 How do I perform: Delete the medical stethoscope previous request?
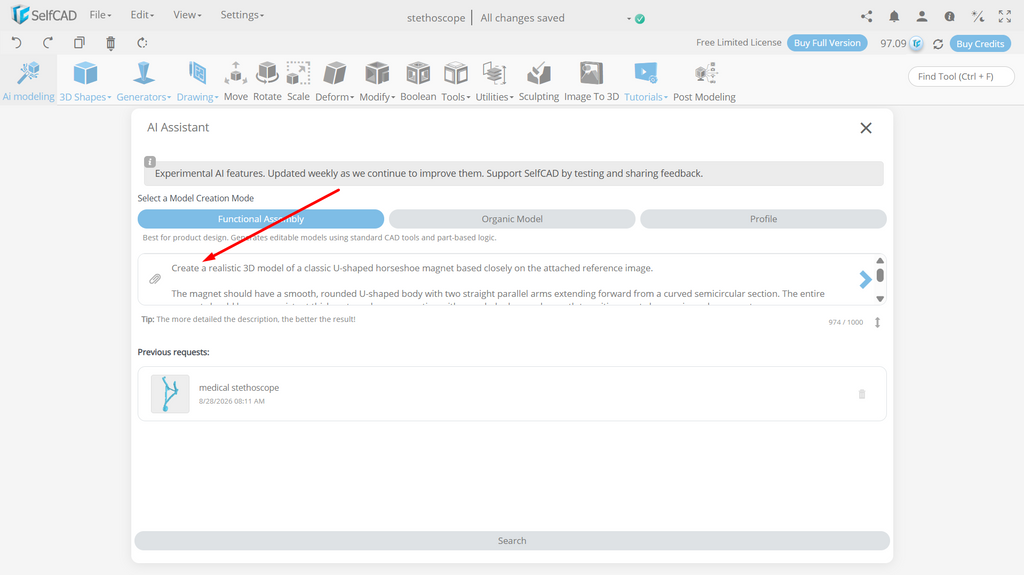coord(862,394)
